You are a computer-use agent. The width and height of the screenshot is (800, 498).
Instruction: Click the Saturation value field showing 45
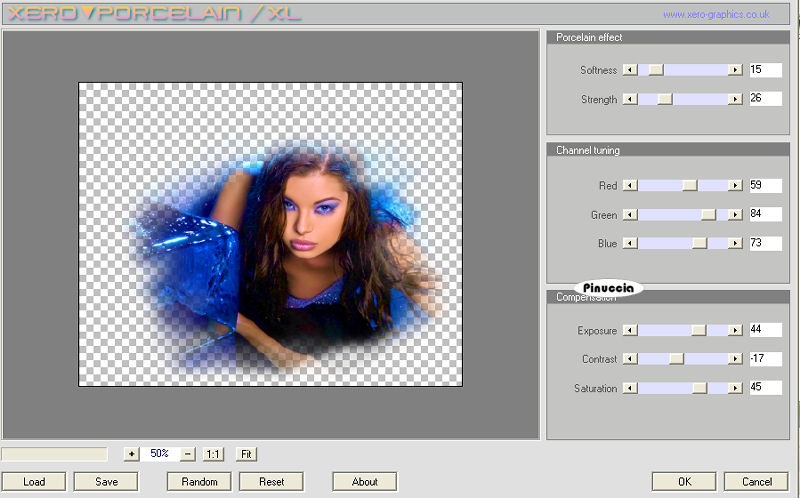point(765,387)
